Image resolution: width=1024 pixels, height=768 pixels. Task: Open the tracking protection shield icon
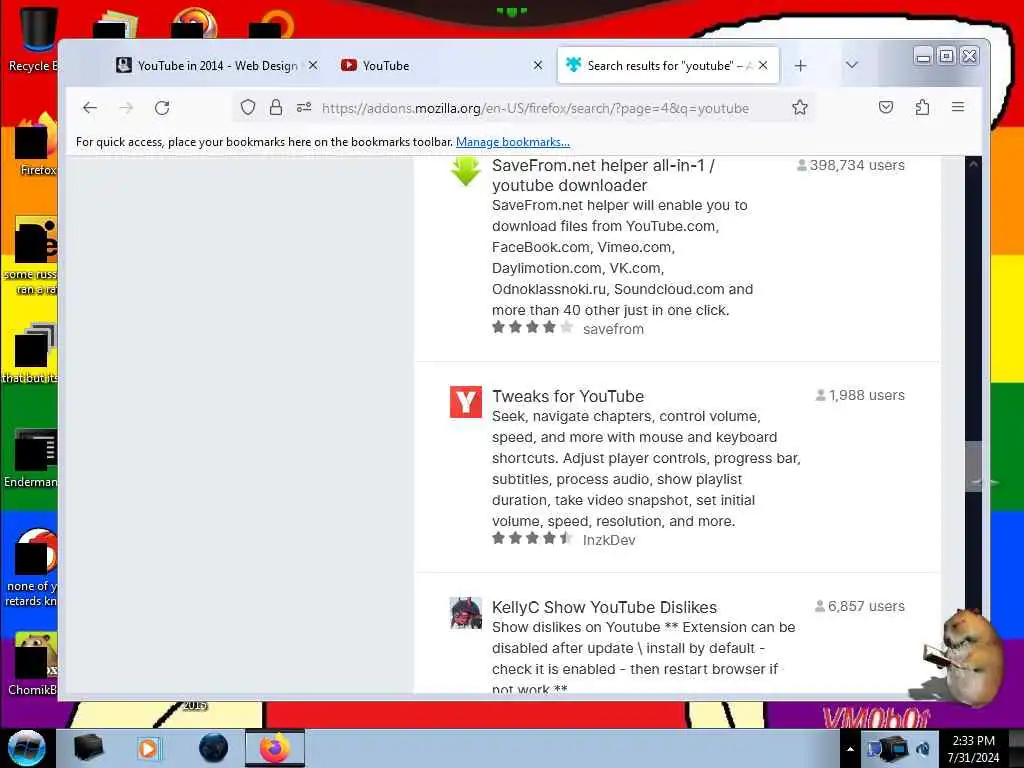point(248,107)
